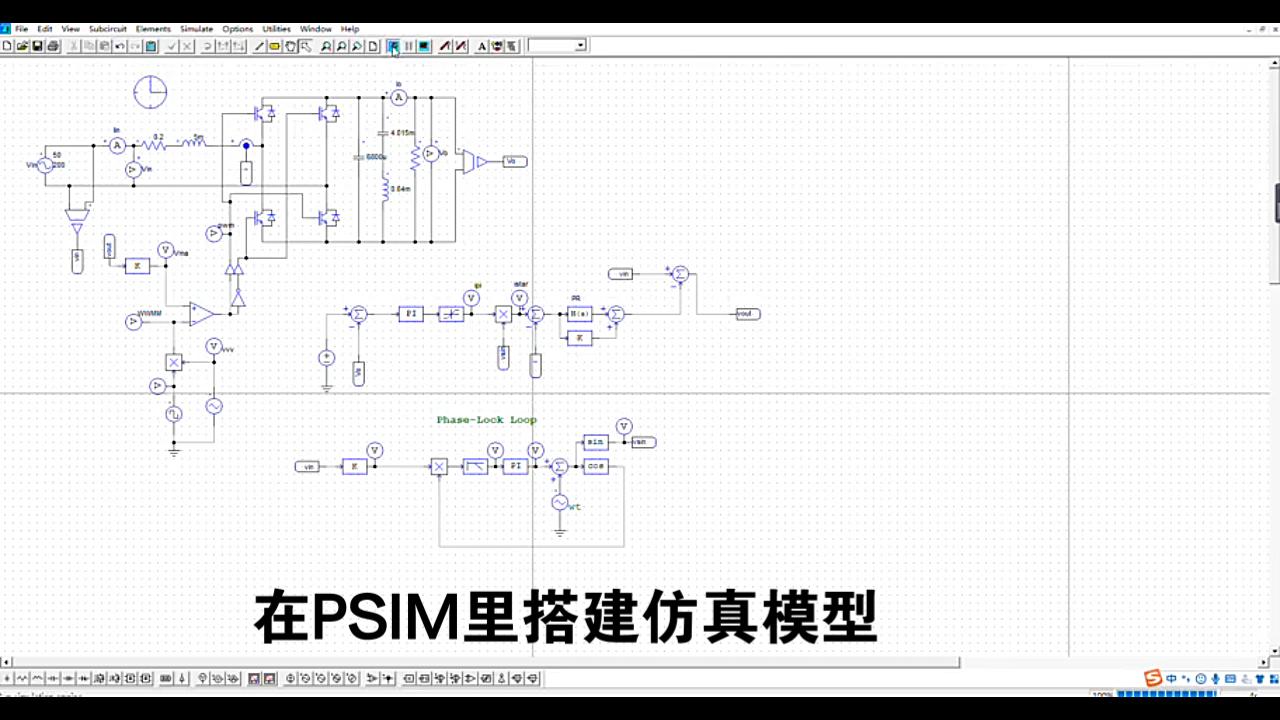Select the Phase-Lock Loop text label
The image size is (1280, 720).
486,420
